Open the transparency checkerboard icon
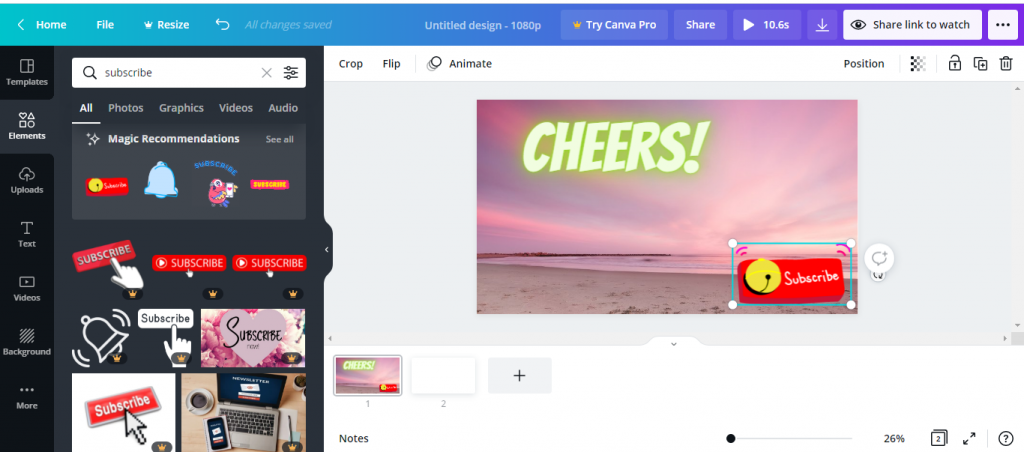Viewport: 1024px width, 452px height. 918,64
